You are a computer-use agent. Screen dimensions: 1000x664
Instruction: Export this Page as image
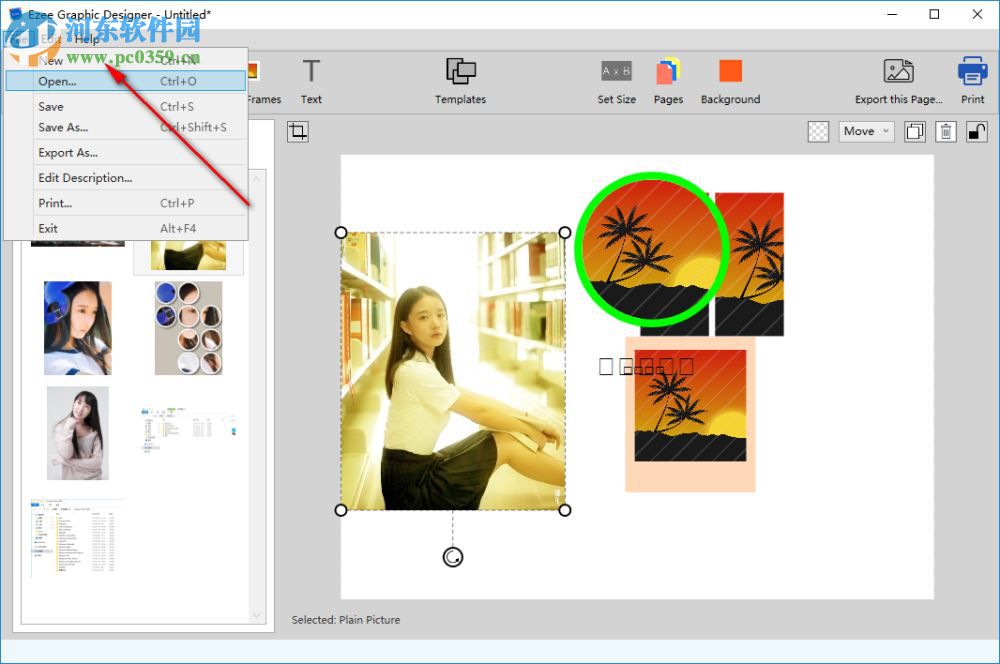(897, 80)
